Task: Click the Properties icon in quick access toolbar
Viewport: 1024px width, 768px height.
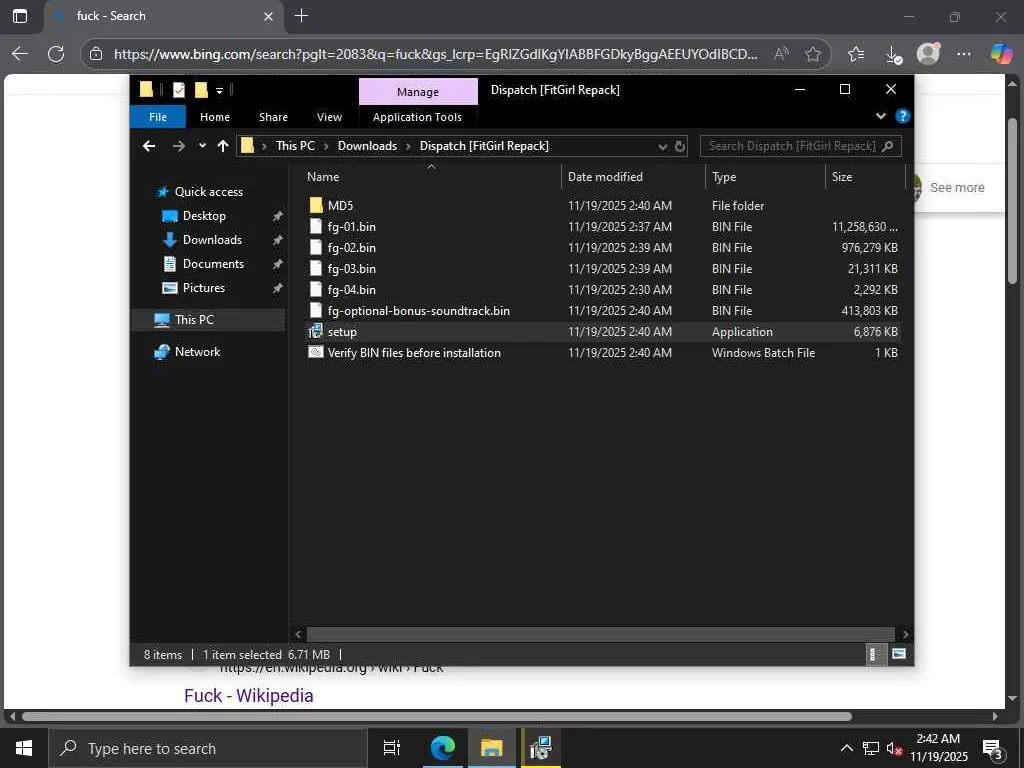Action: 179,89
